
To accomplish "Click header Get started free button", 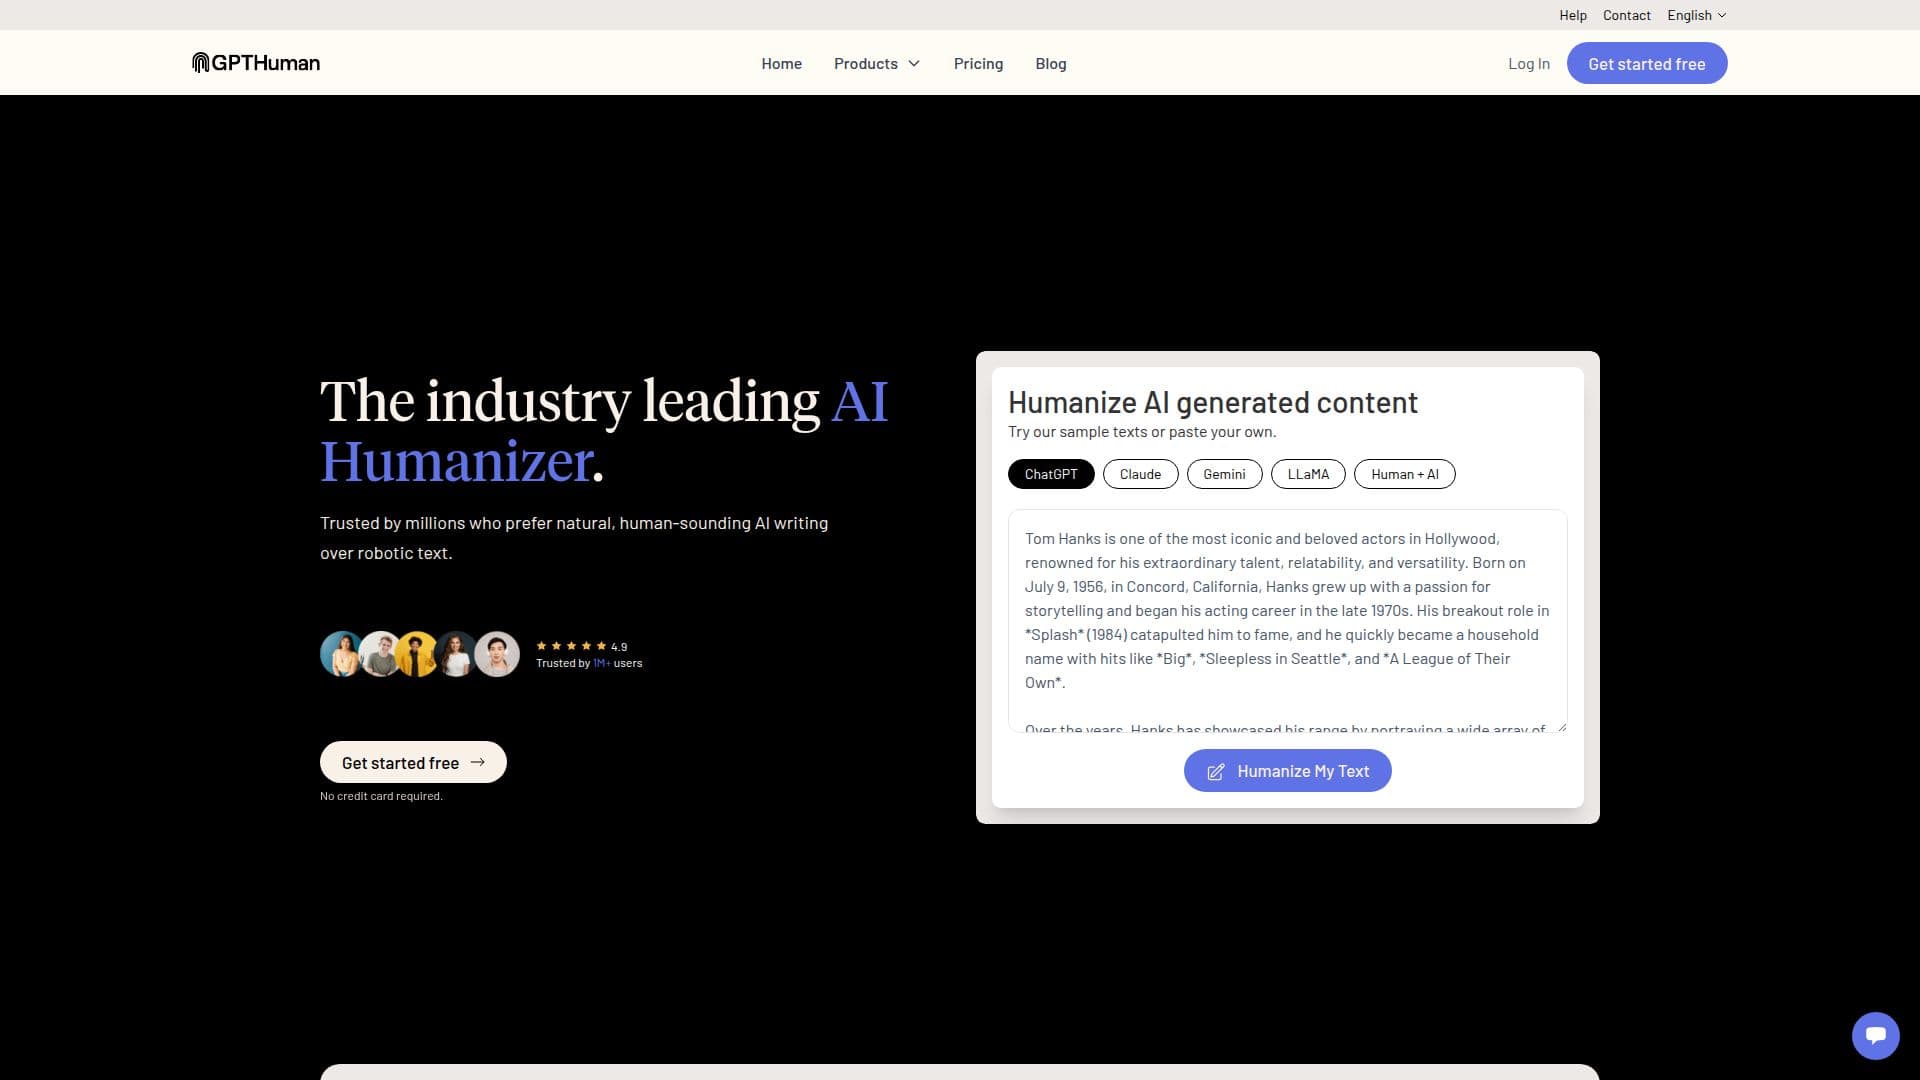I will (x=1647, y=63).
